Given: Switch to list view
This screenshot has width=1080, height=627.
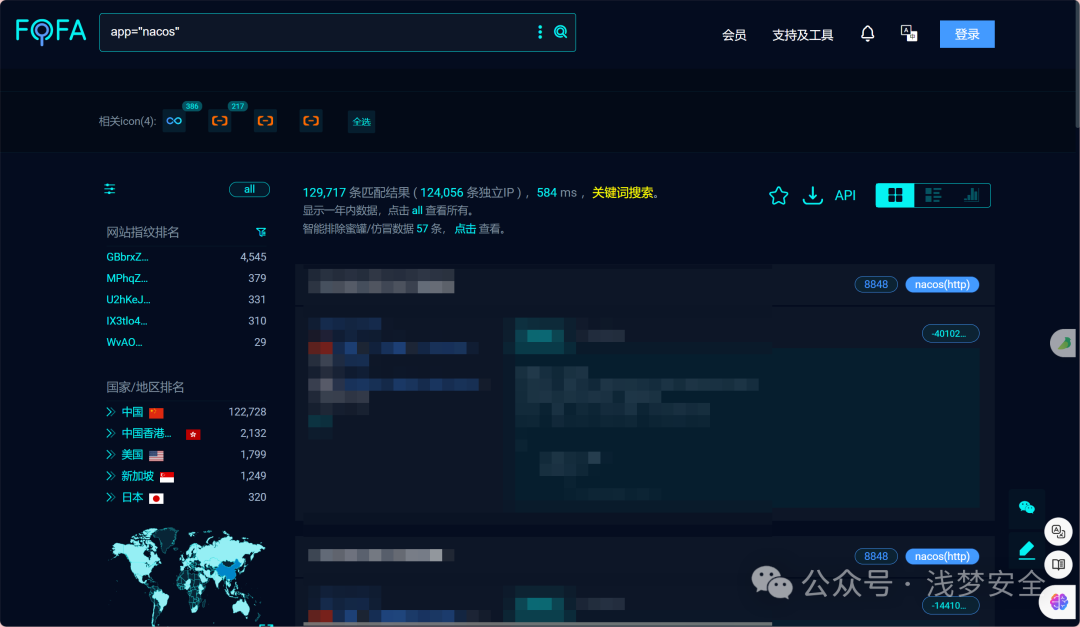Looking at the screenshot, I should click(x=933, y=196).
